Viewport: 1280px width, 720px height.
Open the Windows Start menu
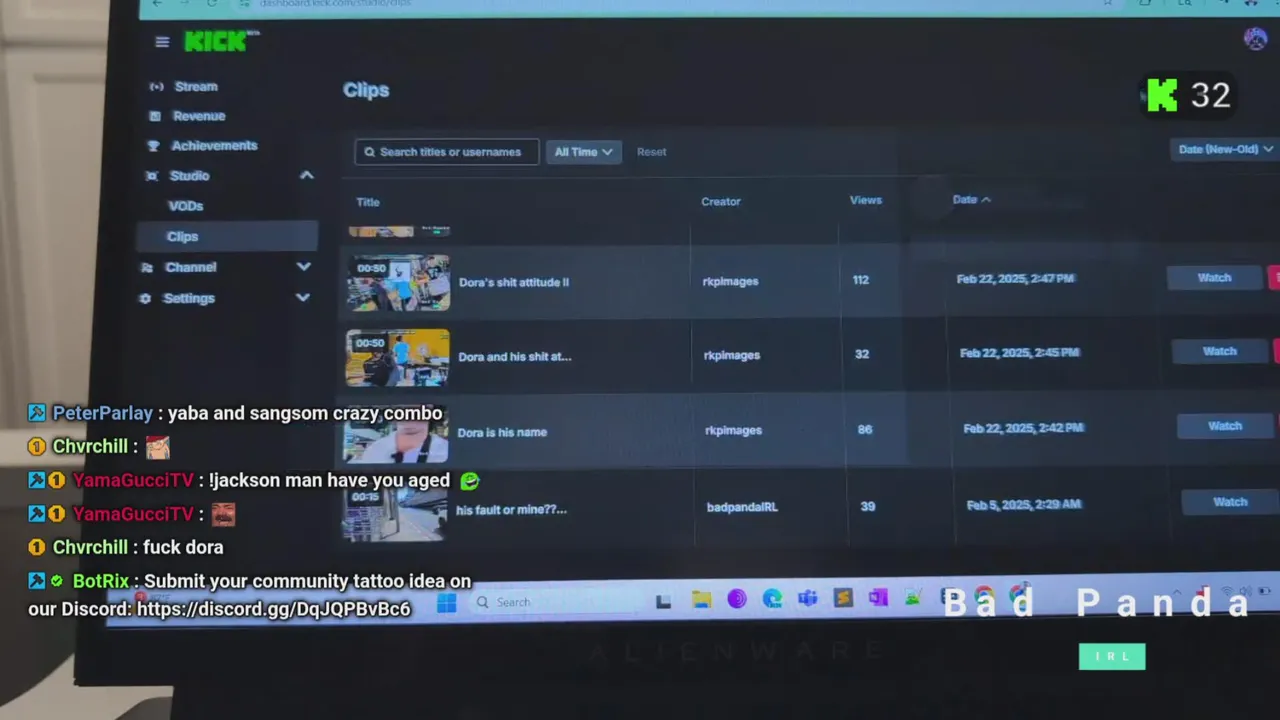(446, 603)
